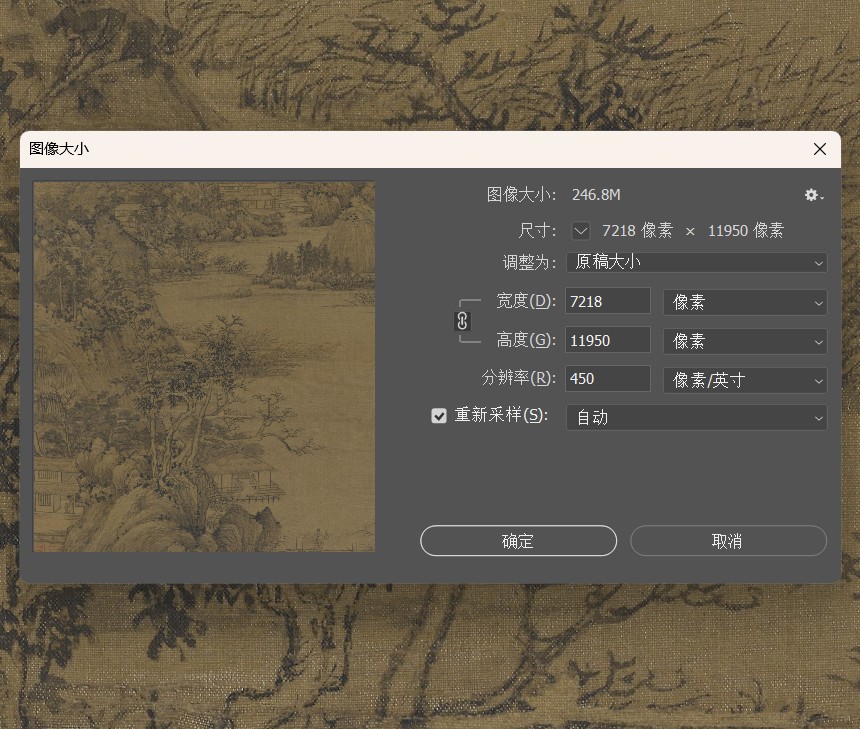
Task: Open the 宽度 unit dropdown showing 像素
Action: [x=745, y=302]
